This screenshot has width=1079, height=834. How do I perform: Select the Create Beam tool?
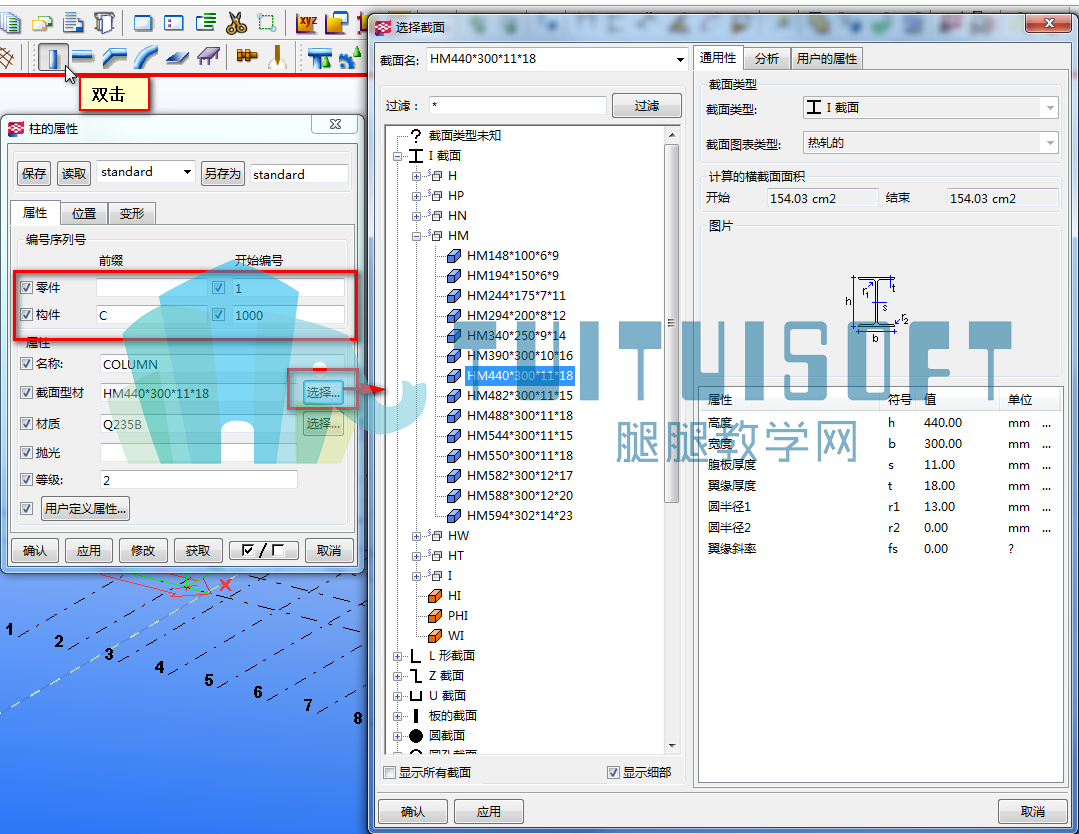point(83,56)
